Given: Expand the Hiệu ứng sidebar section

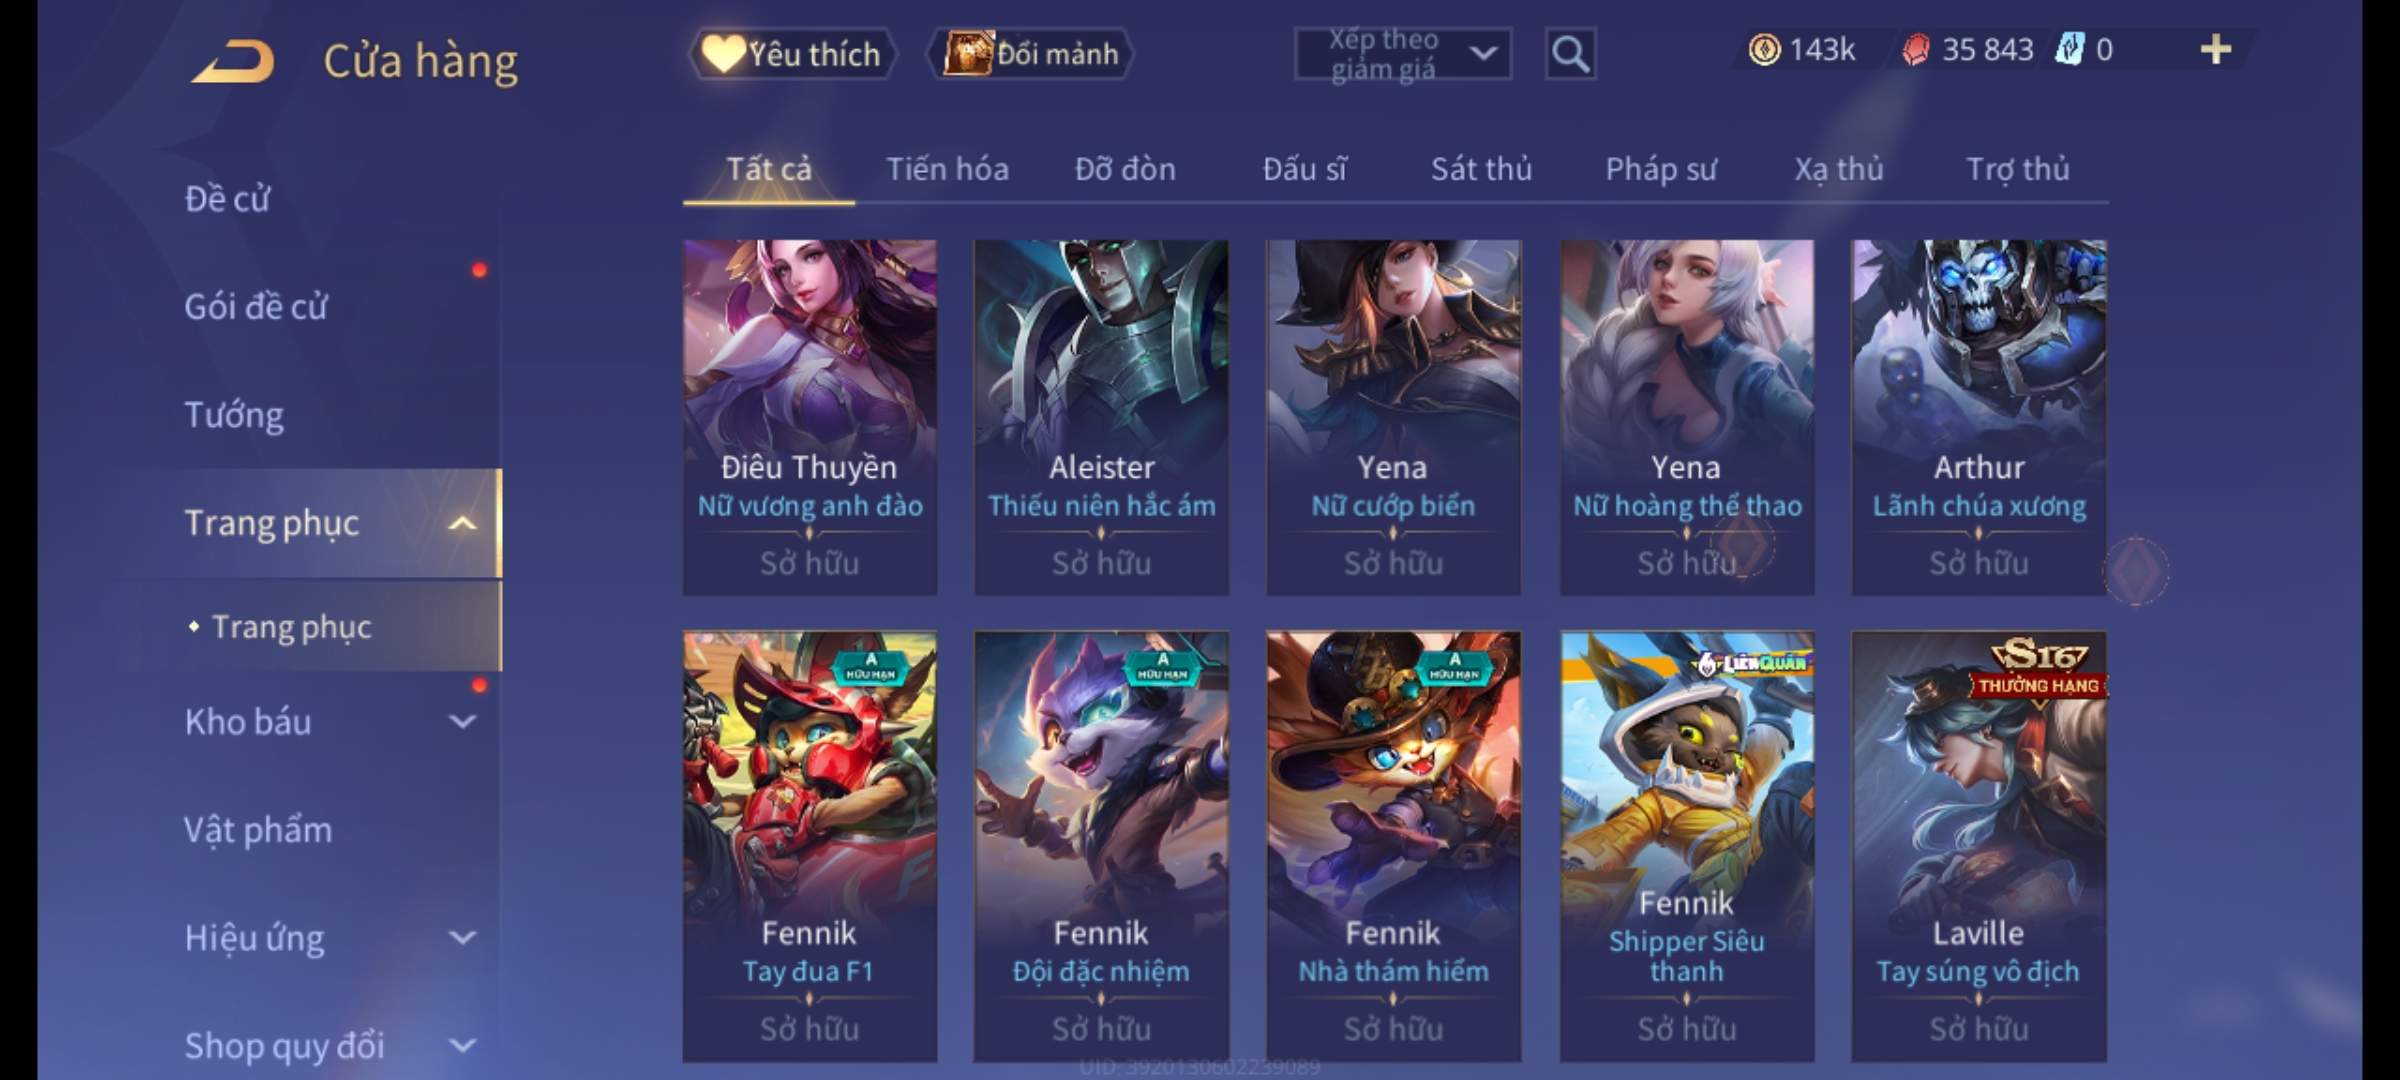Looking at the screenshot, I should (462, 937).
